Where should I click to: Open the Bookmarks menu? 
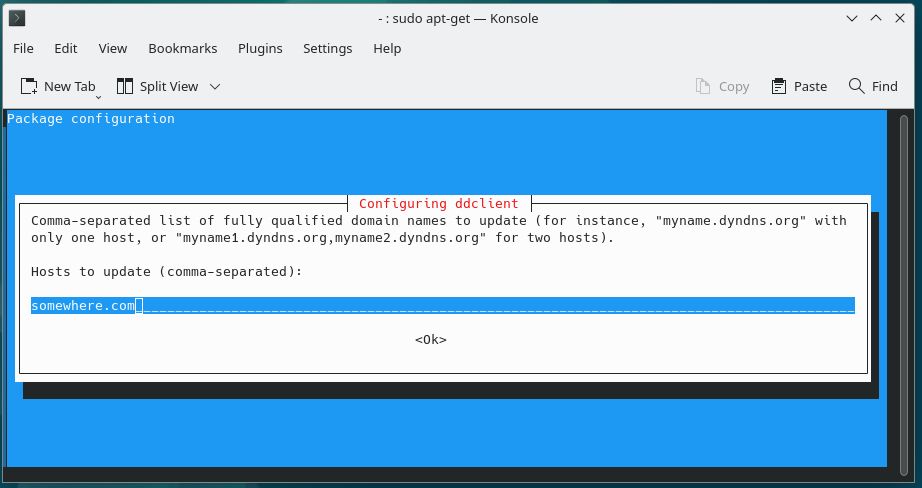tap(183, 49)
